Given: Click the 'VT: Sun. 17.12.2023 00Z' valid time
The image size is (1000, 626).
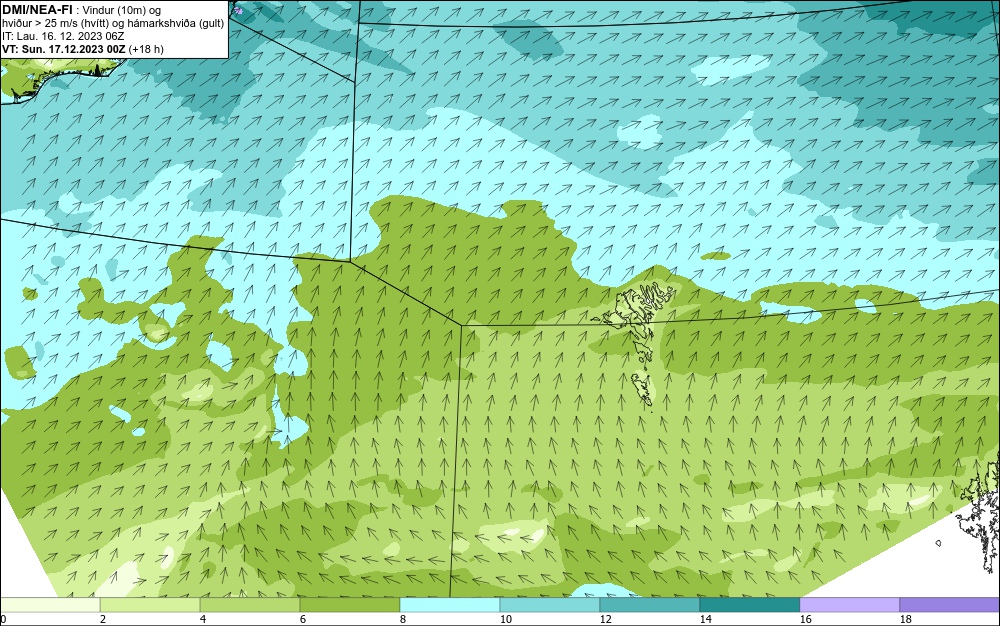Looking at the screenshot, I should click(64, 49).
